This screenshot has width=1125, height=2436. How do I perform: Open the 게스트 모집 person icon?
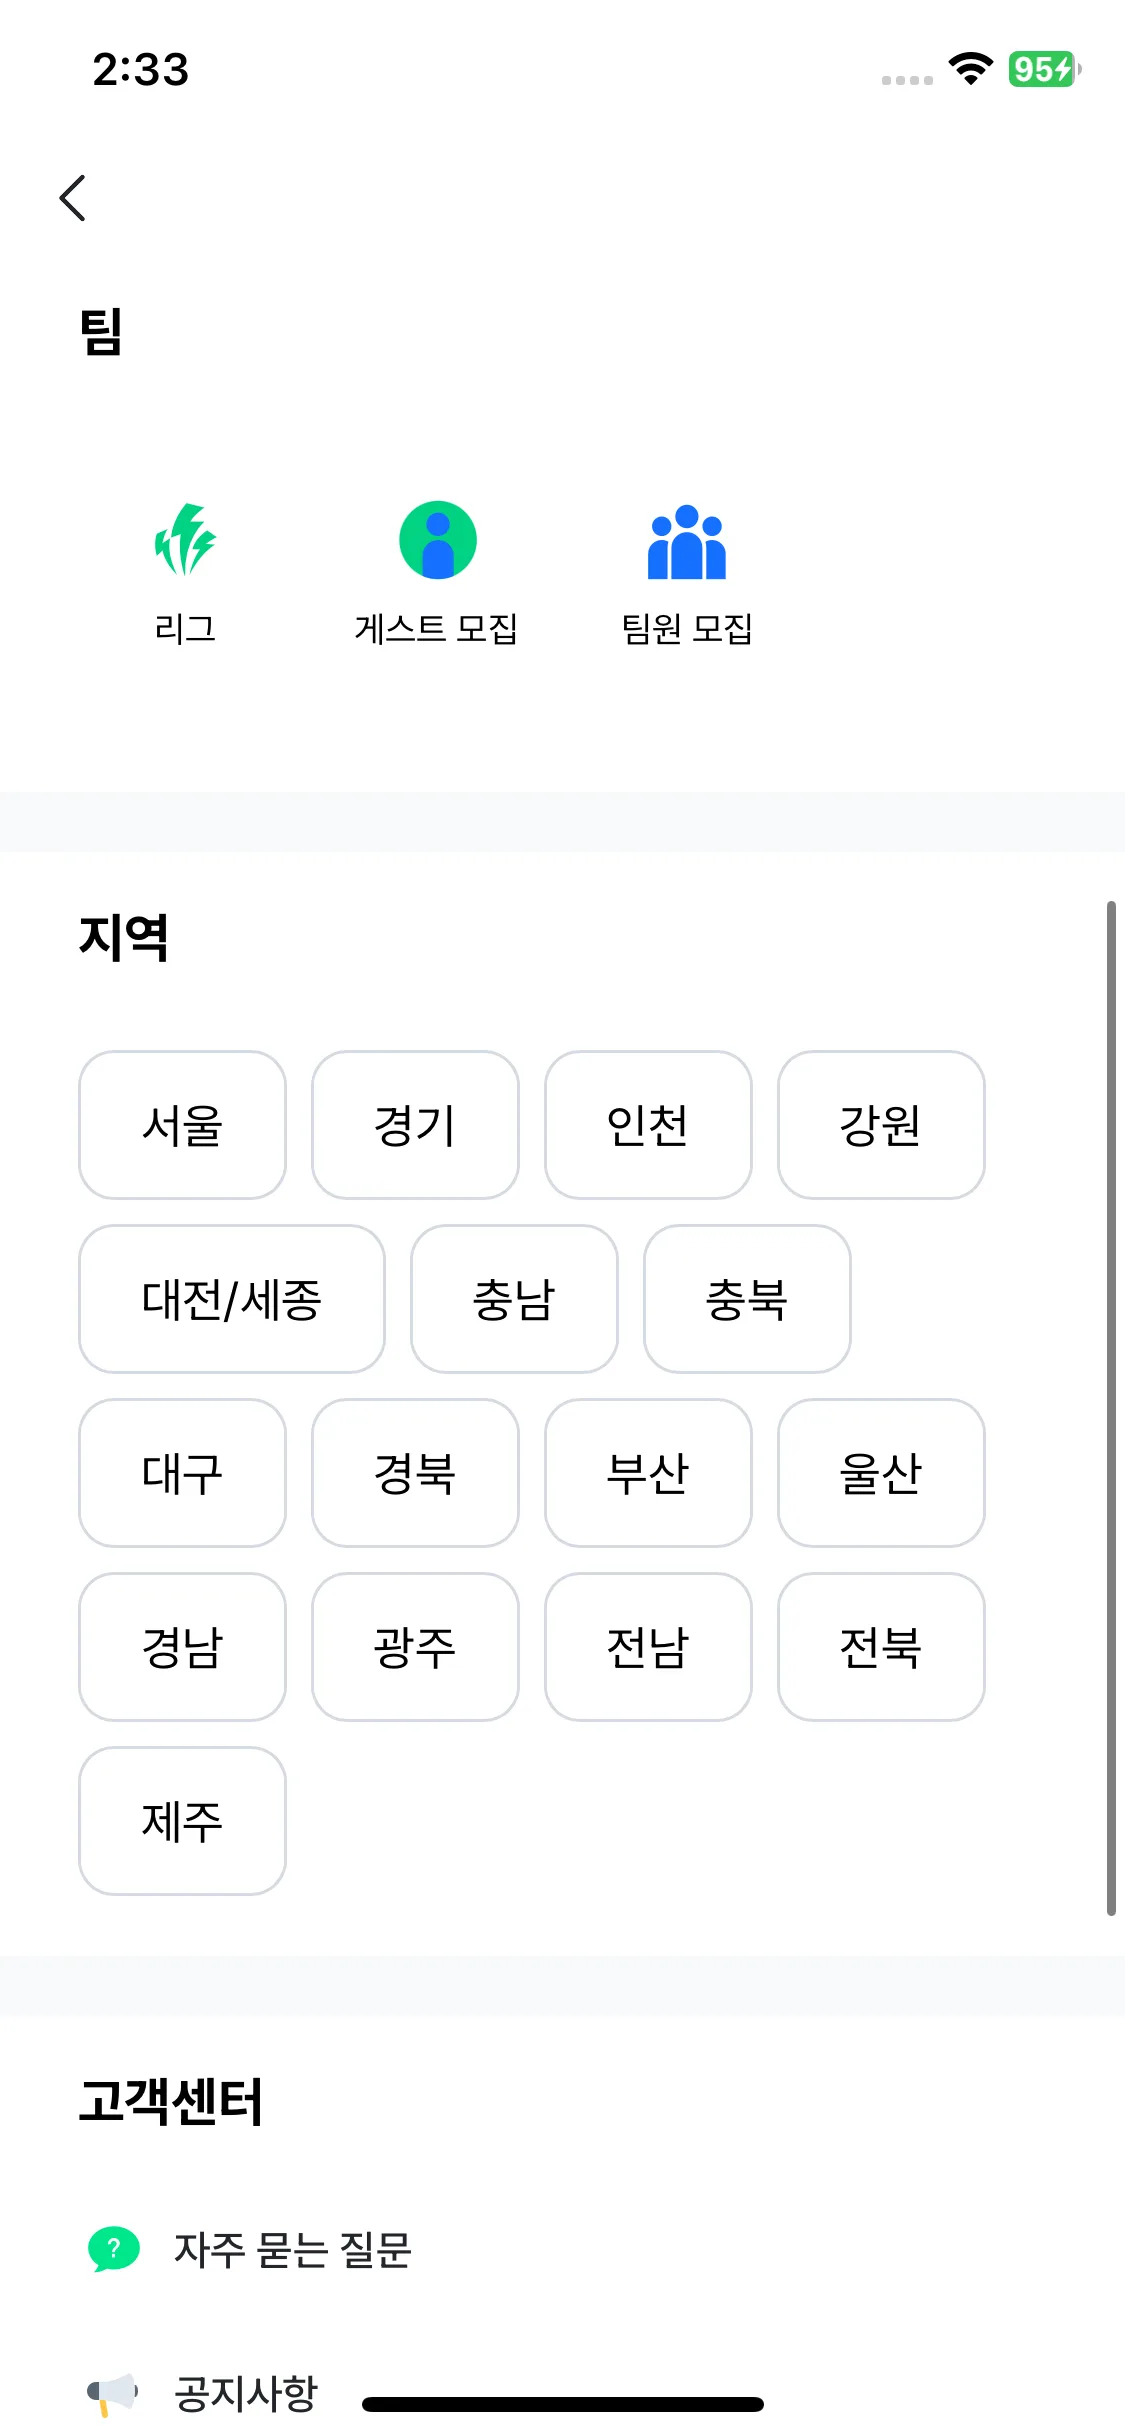[x=437, y=540]
